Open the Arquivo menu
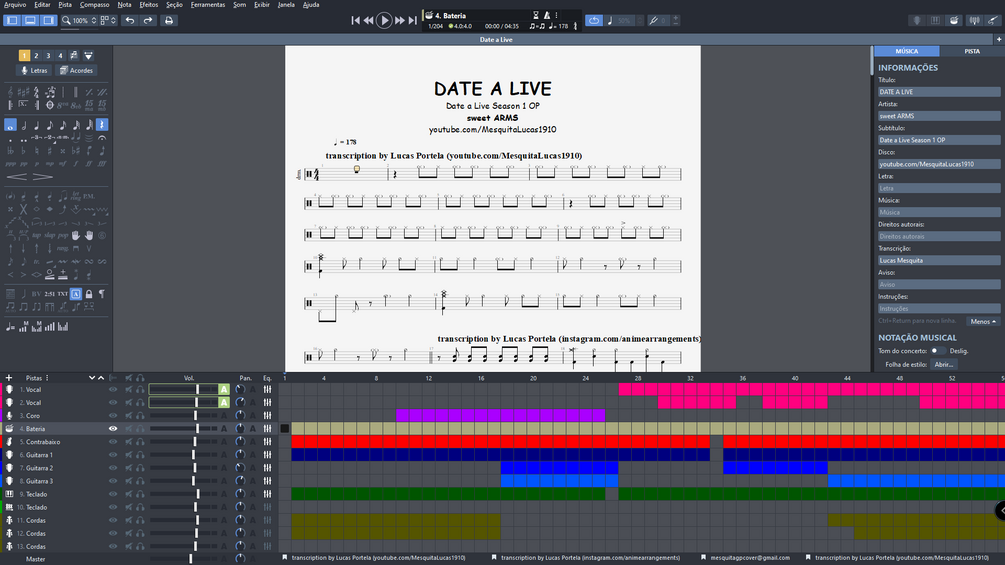The width and height of the screenshot is (1005, 565). click(15, 4)
